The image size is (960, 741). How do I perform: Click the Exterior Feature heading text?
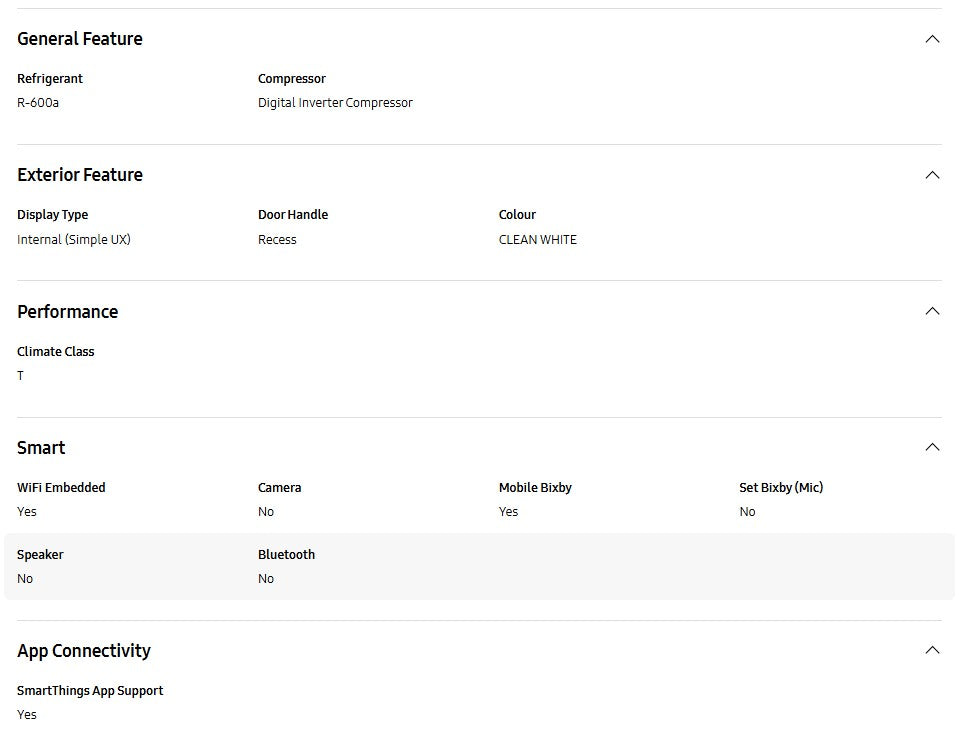click(x=80, y=175)
